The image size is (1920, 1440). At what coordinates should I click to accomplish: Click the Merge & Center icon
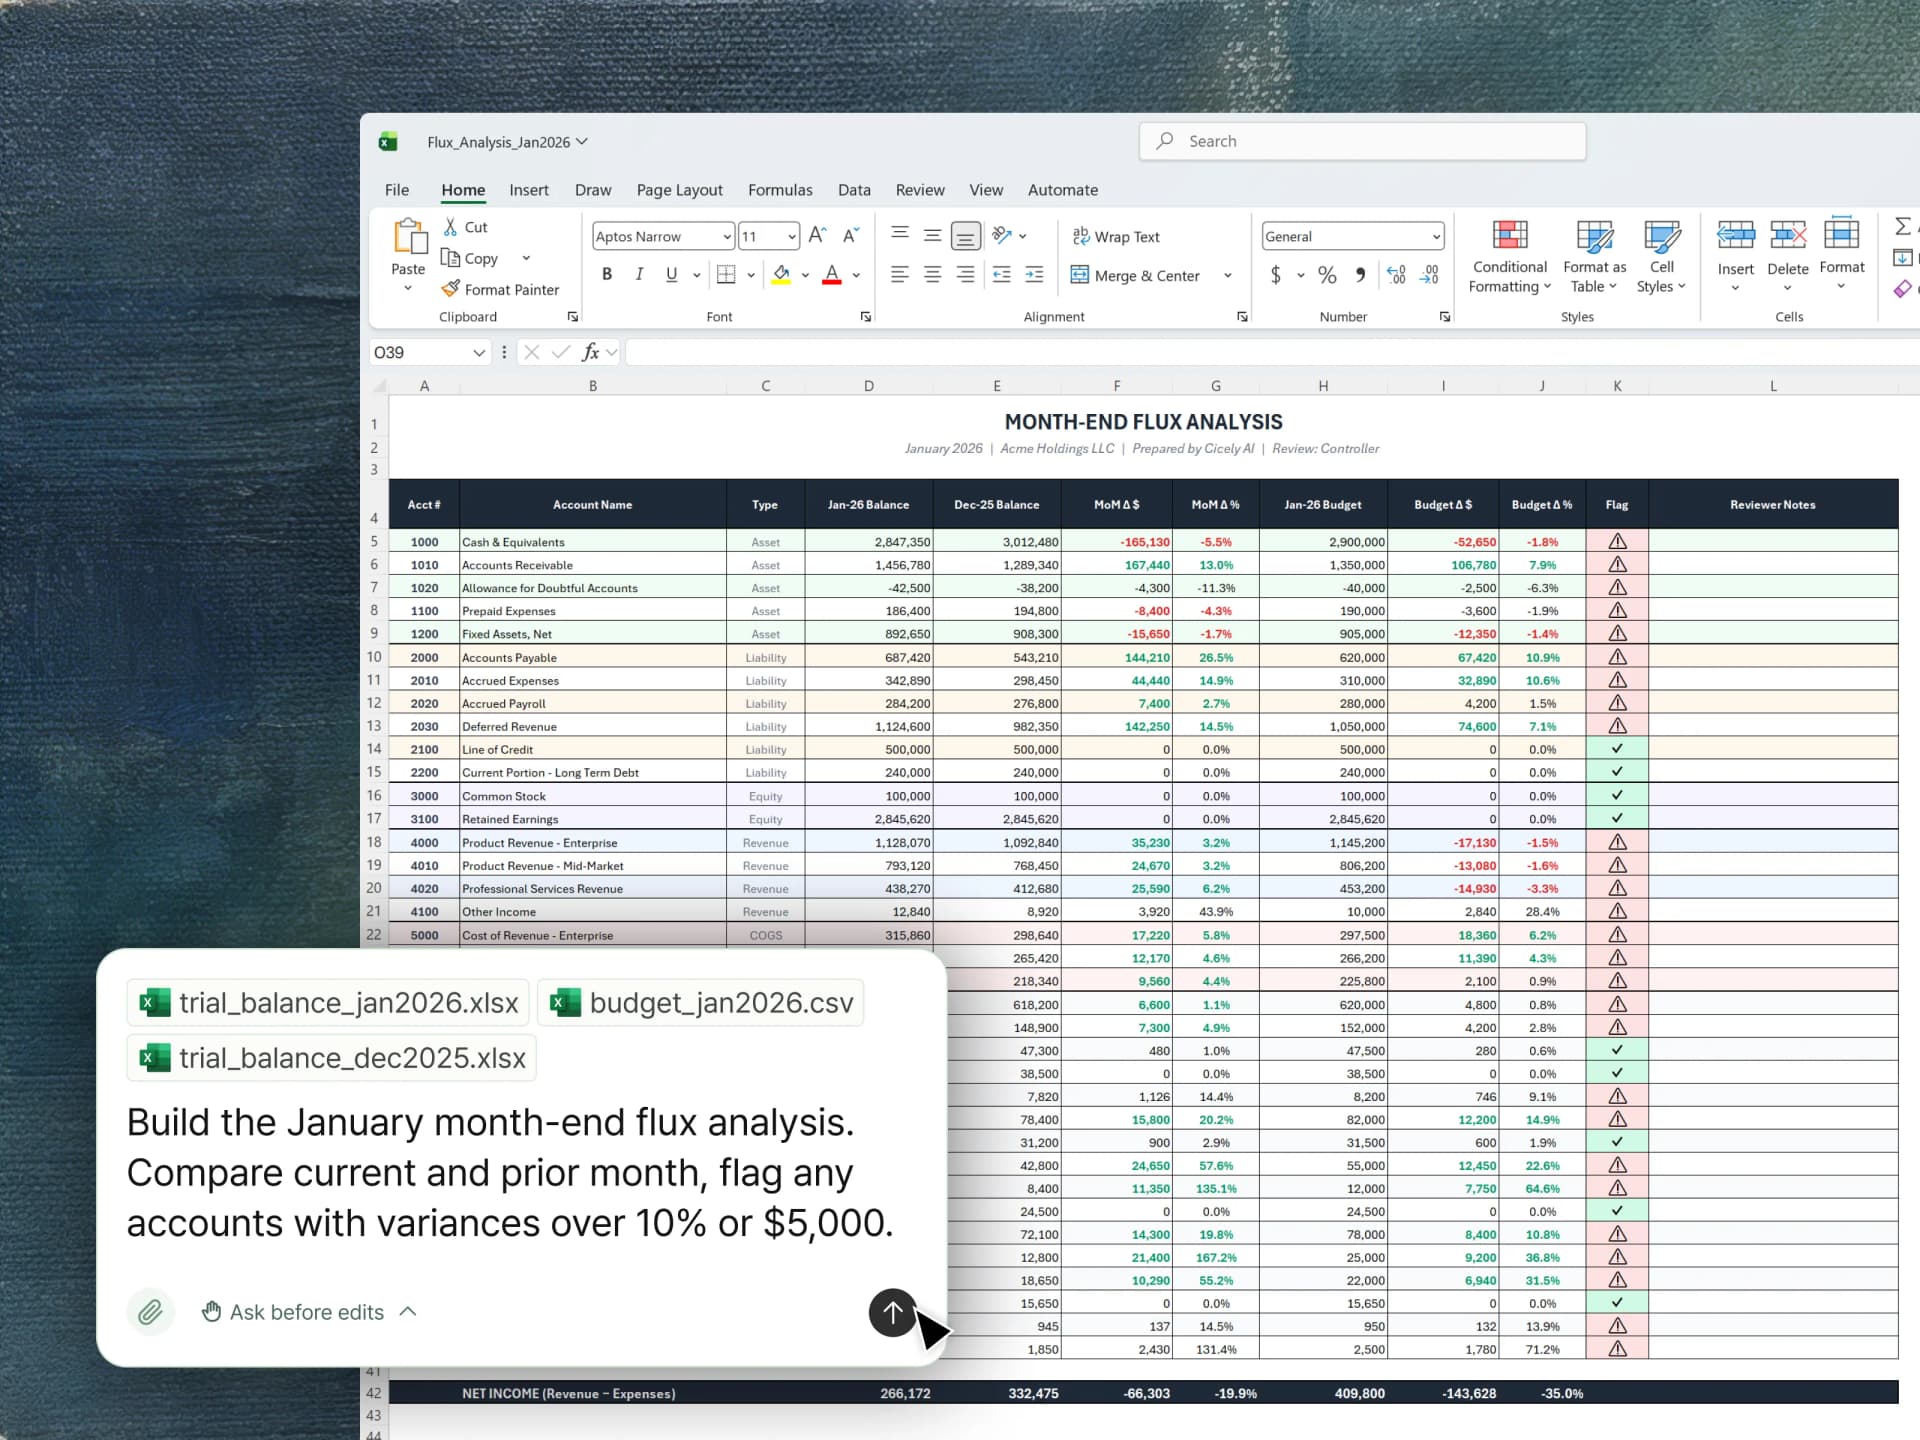pyautogui.click(x=1081, y=275)
